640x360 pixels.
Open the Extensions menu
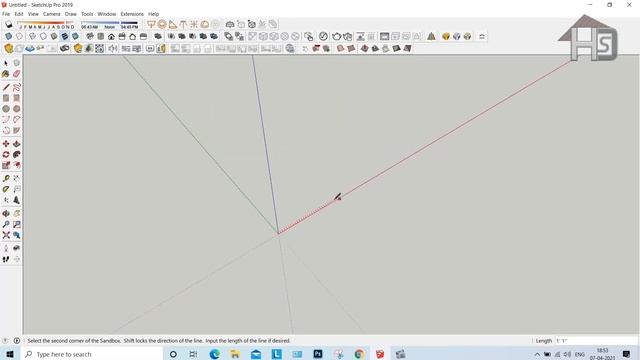[132, 14]
